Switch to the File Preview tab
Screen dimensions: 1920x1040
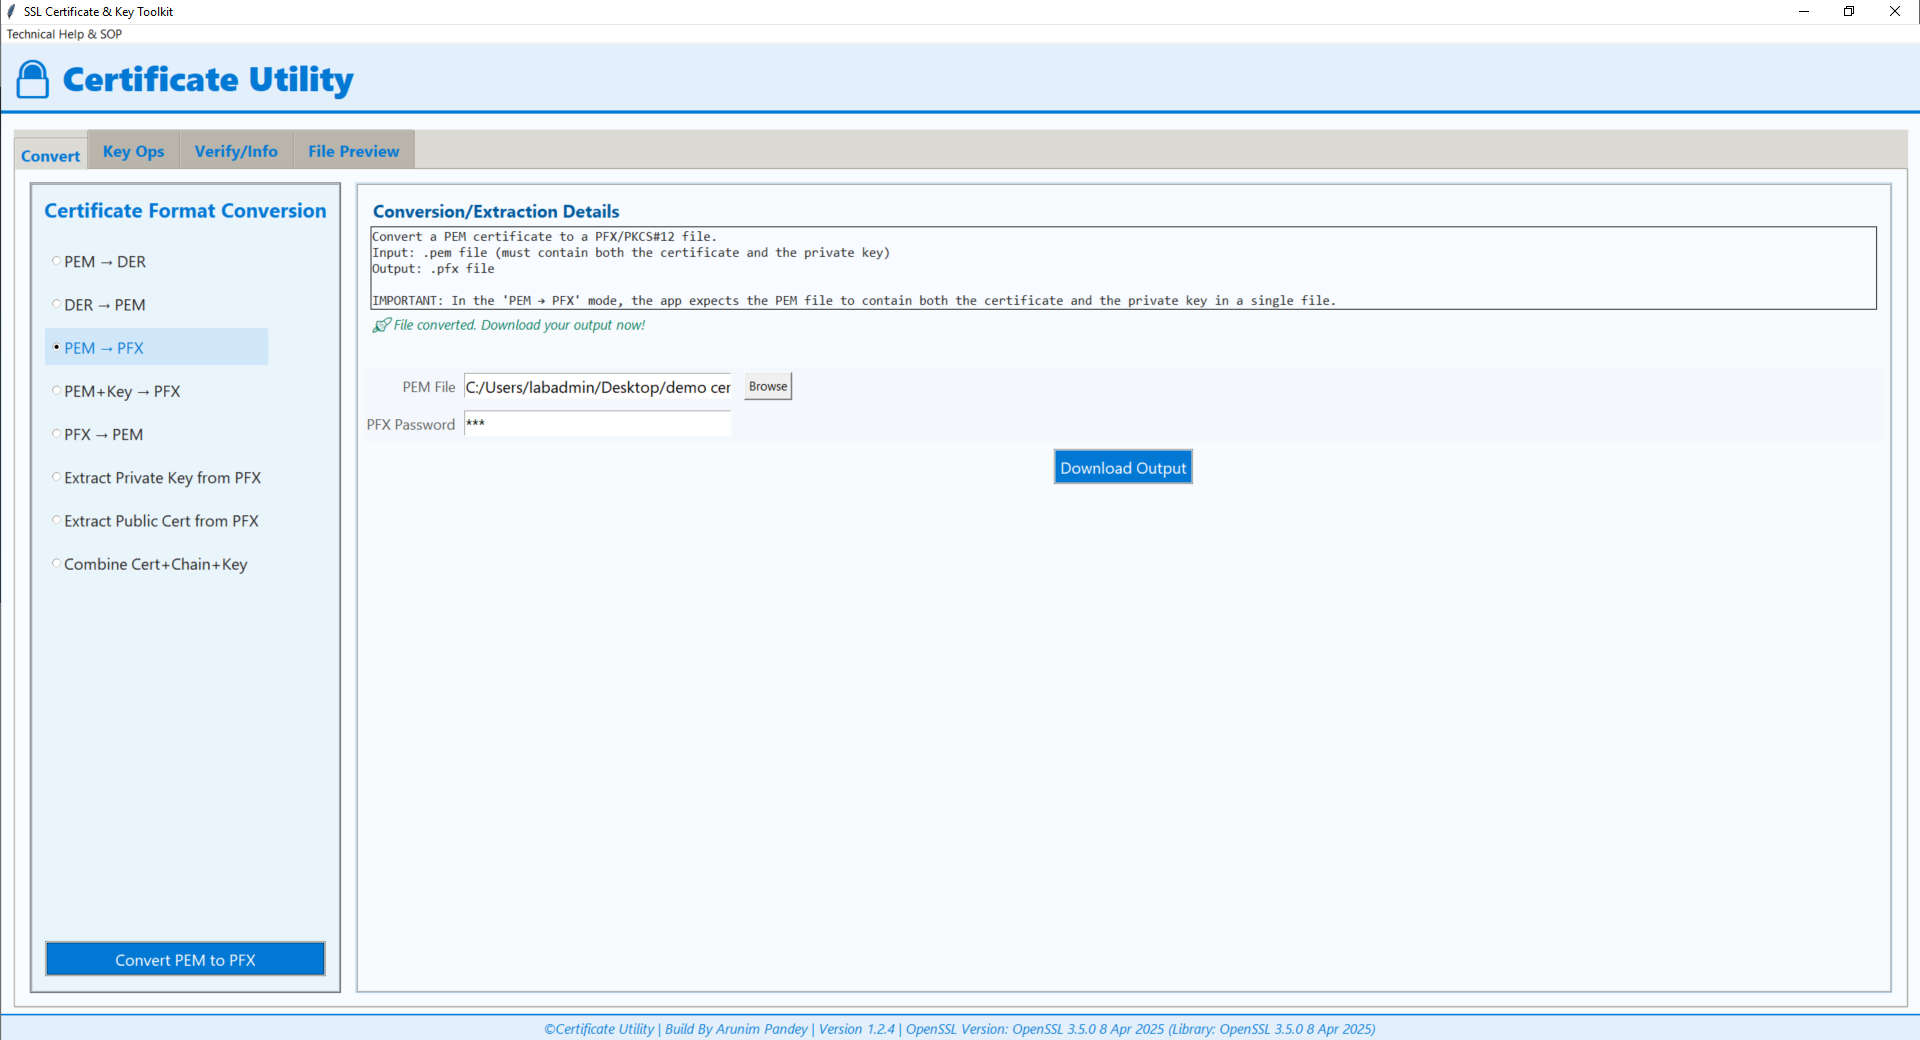[x=352, y=150]
